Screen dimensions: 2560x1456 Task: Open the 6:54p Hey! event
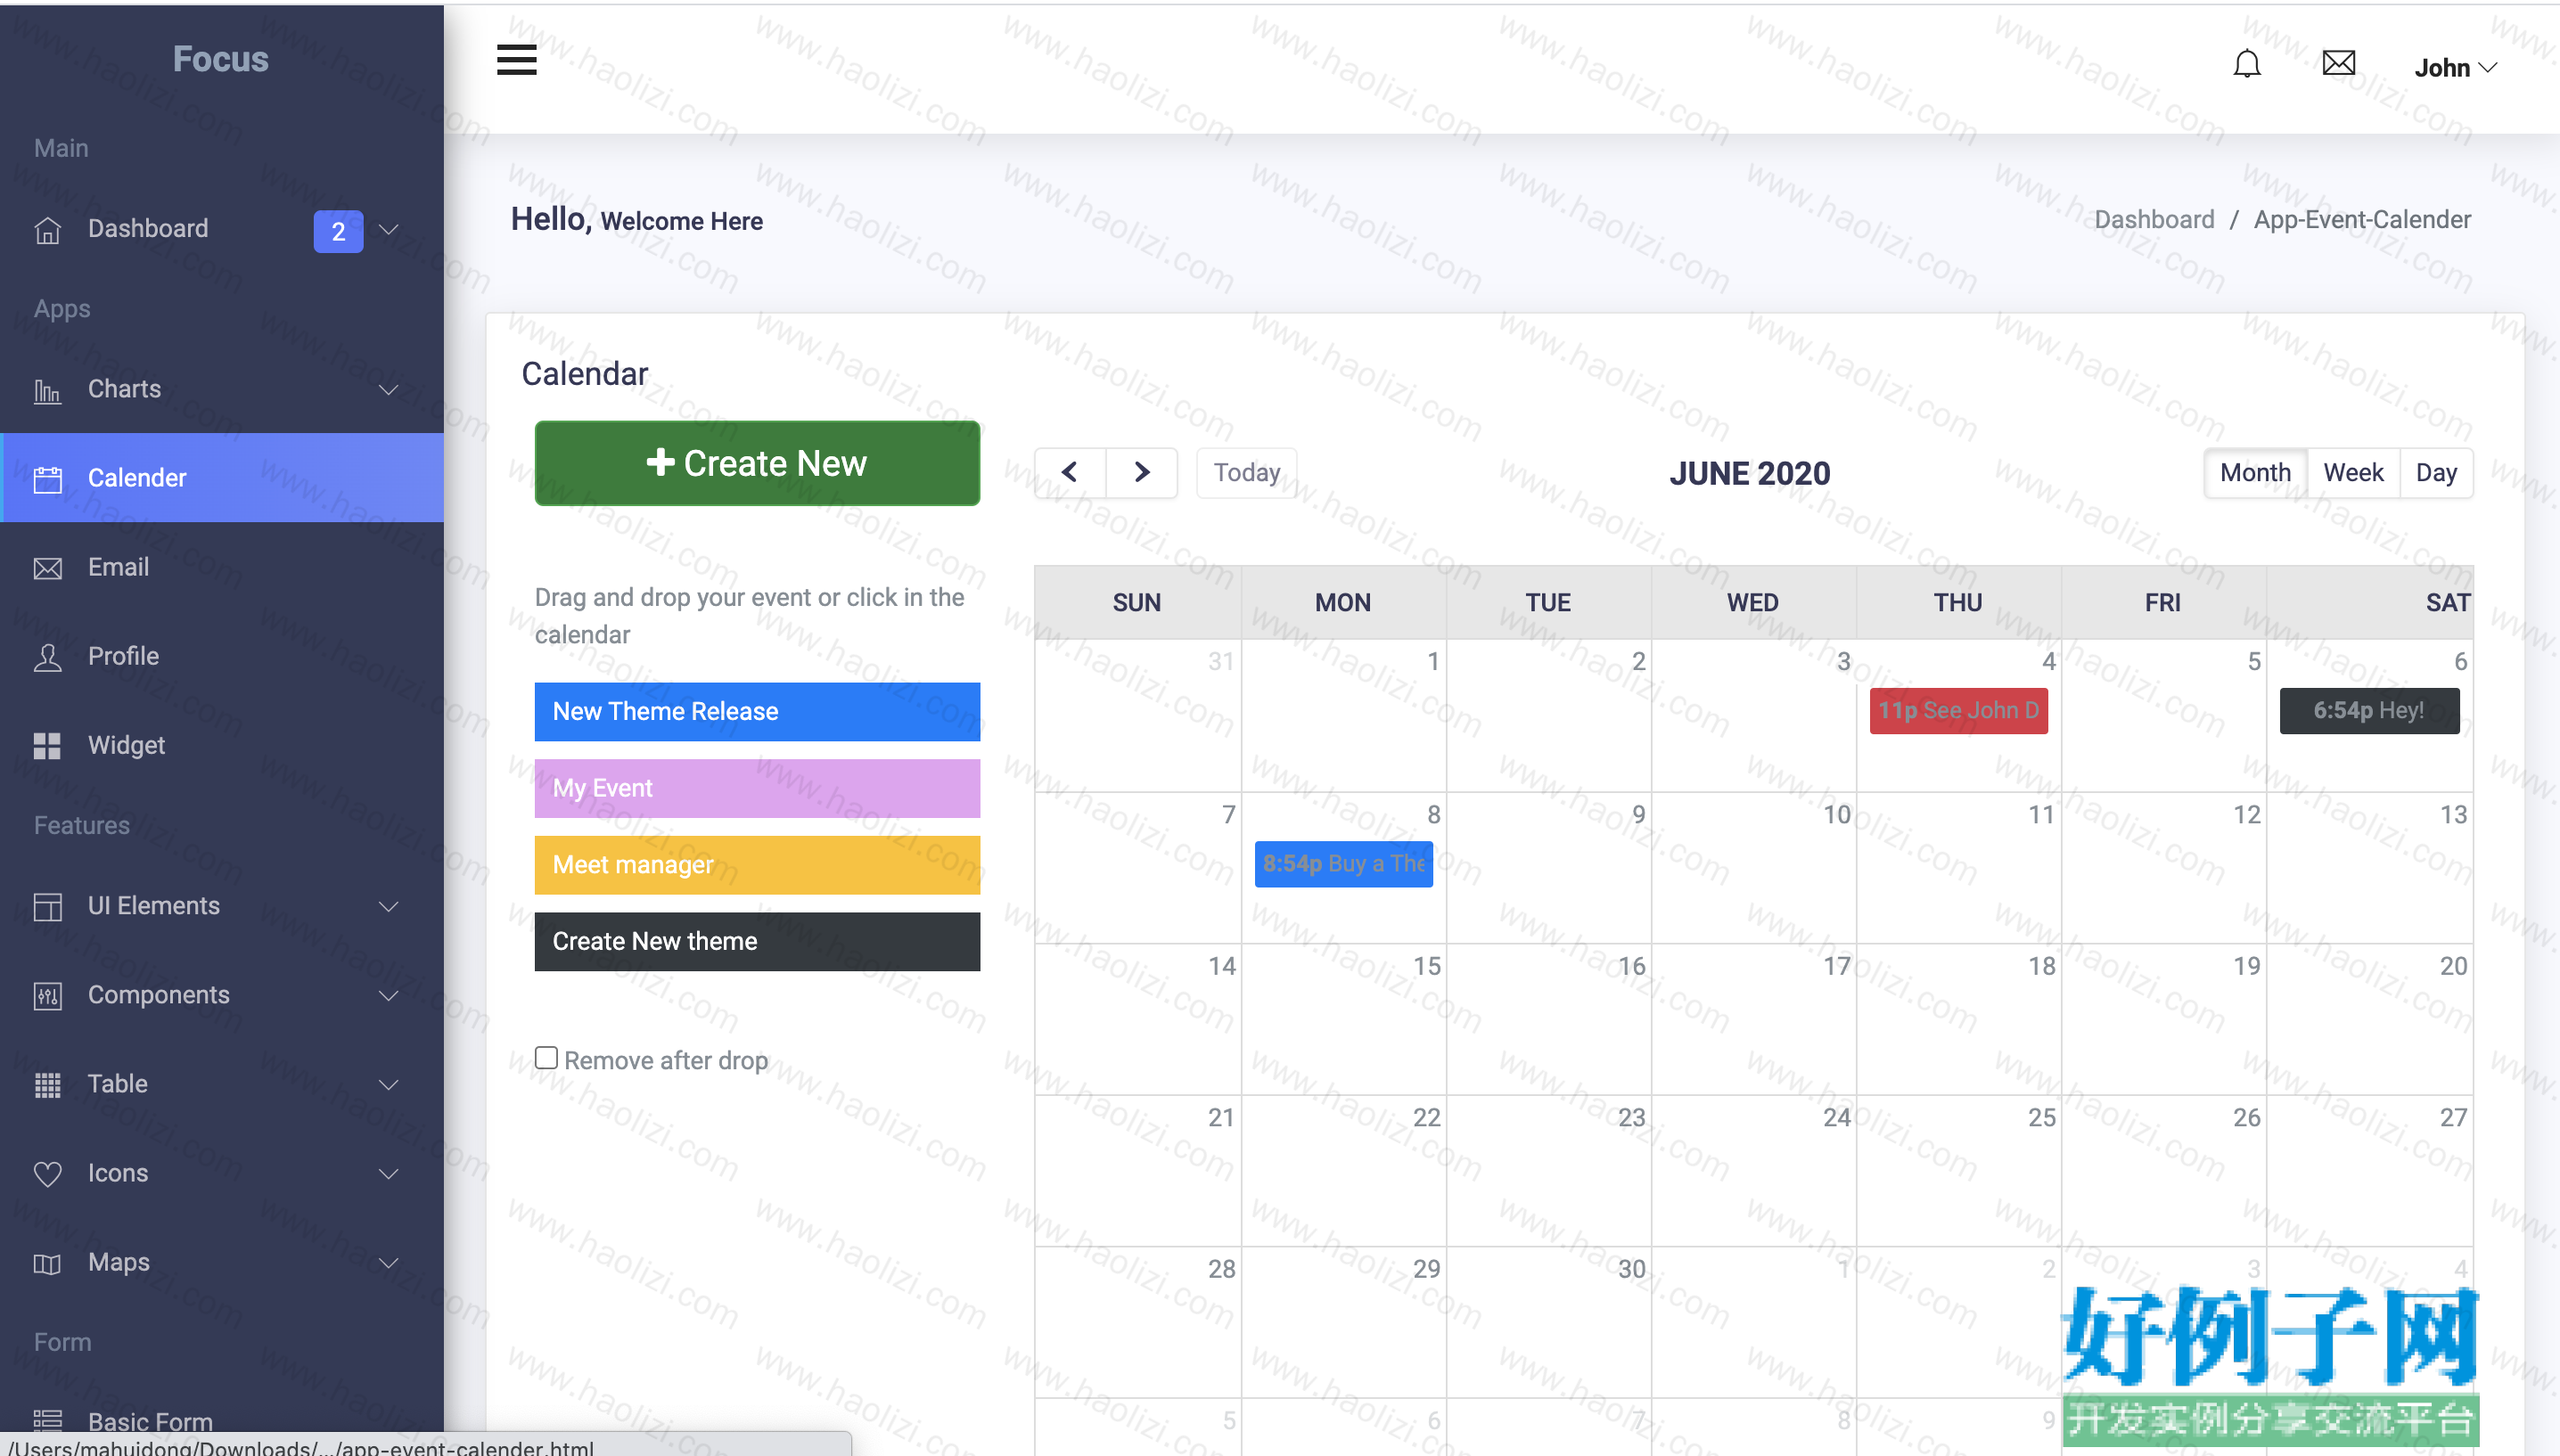tap(2369, 711)
